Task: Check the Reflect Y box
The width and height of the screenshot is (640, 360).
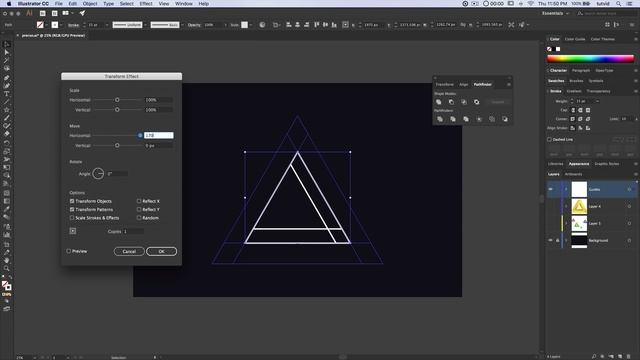Action: (139, 209)
